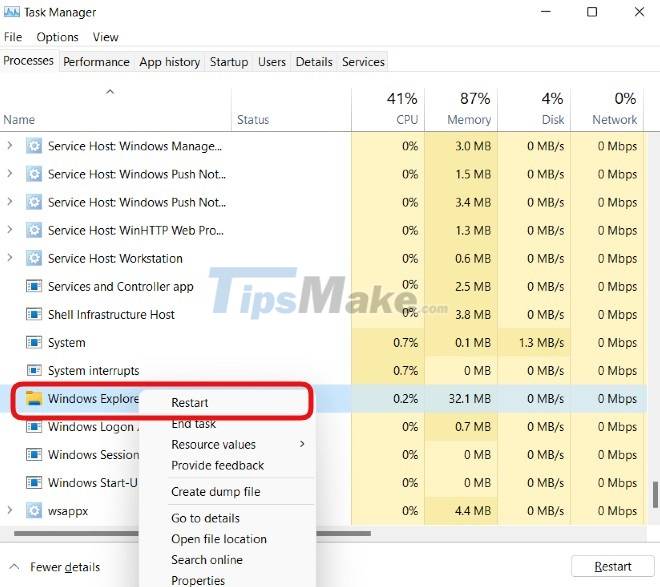Sort by the Memory column header
The height and width of the screenshot is (587, 660).
pyautogui.click(x=461, y=108)
